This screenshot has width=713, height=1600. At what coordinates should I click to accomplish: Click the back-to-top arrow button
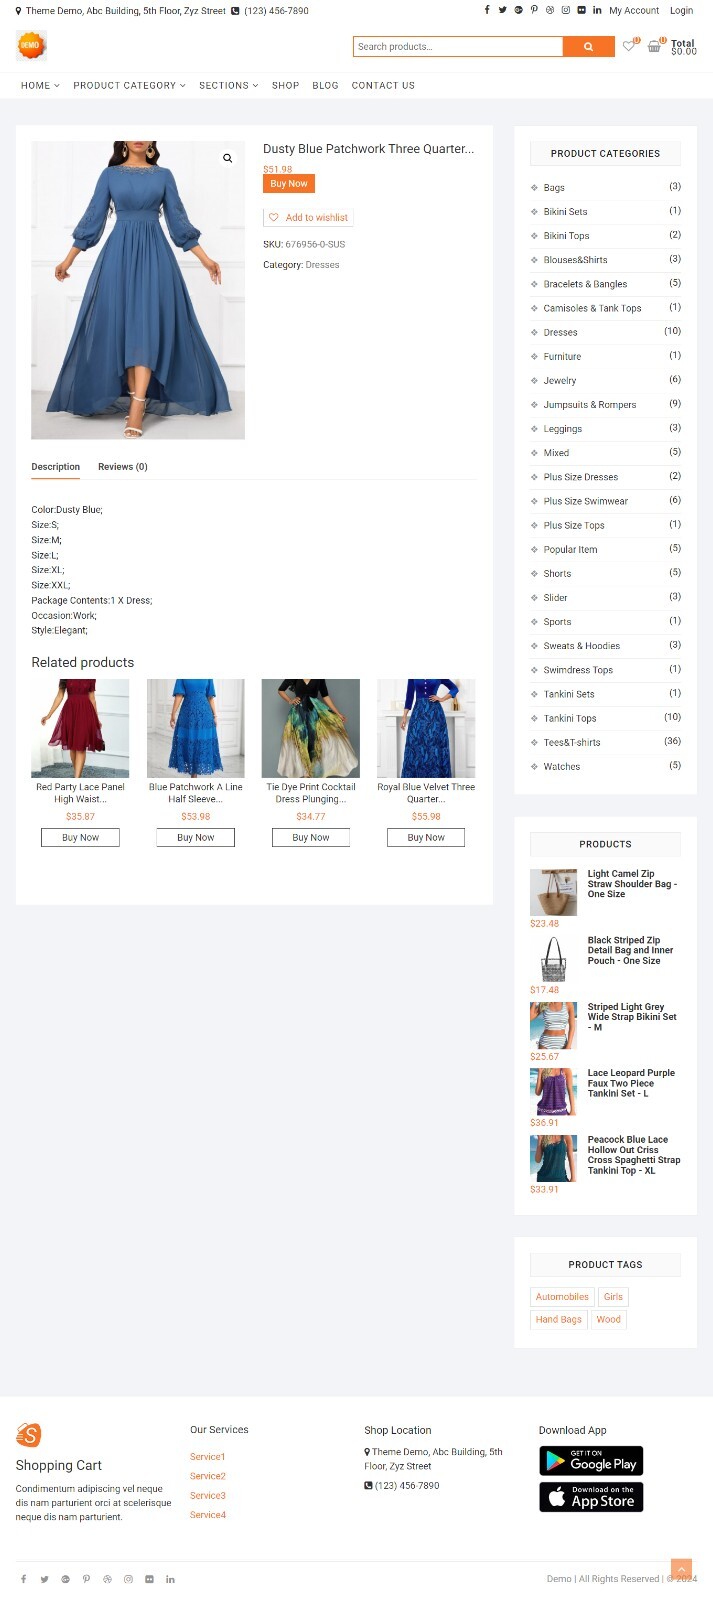click(681, 1569)
